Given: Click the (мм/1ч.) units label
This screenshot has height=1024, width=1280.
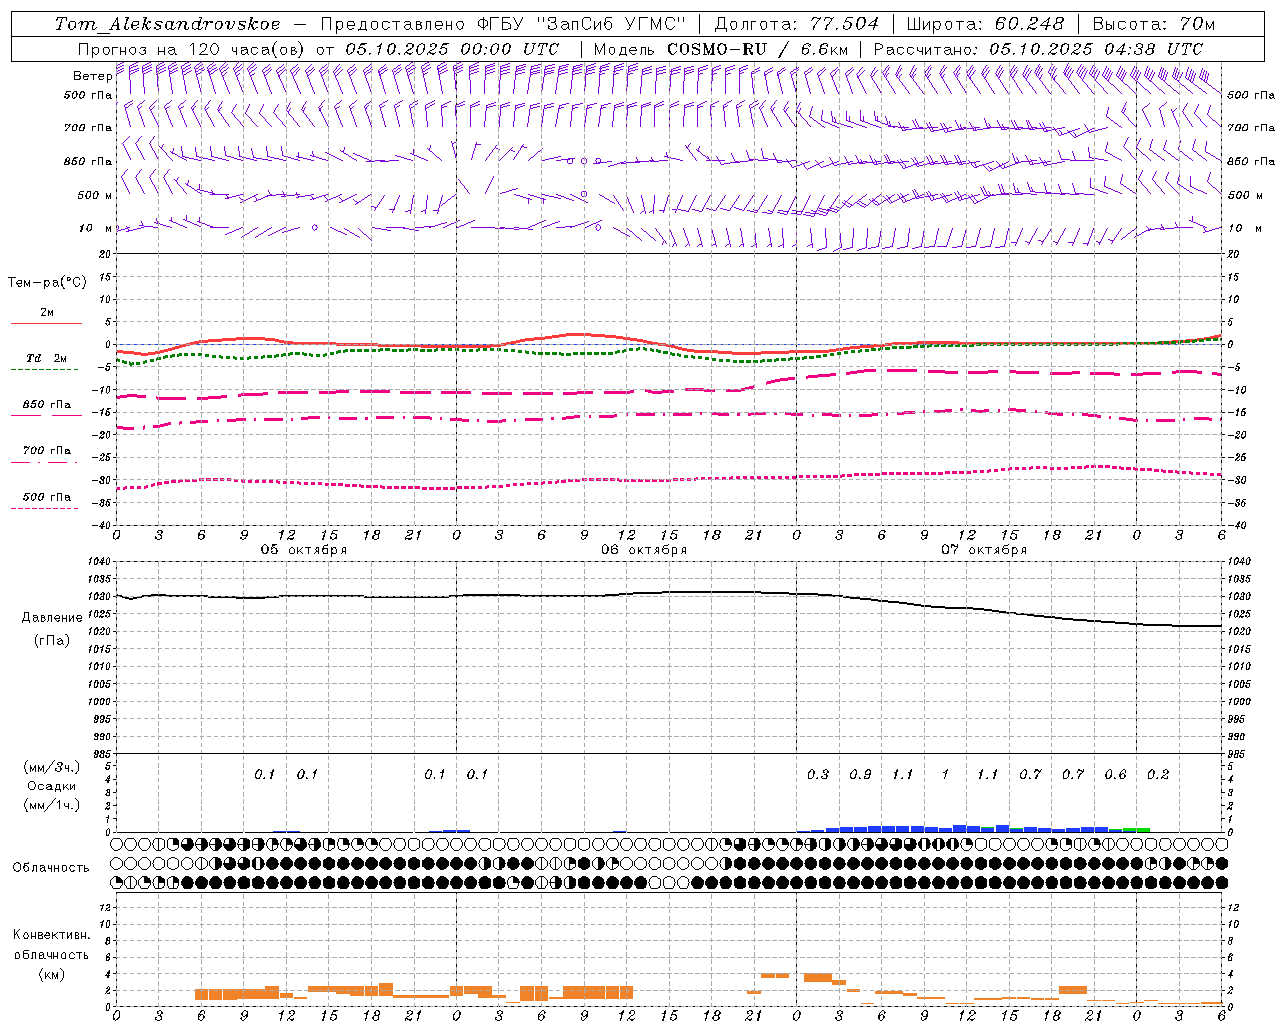Looking at the screenshot, I should (x=51, y=805).
